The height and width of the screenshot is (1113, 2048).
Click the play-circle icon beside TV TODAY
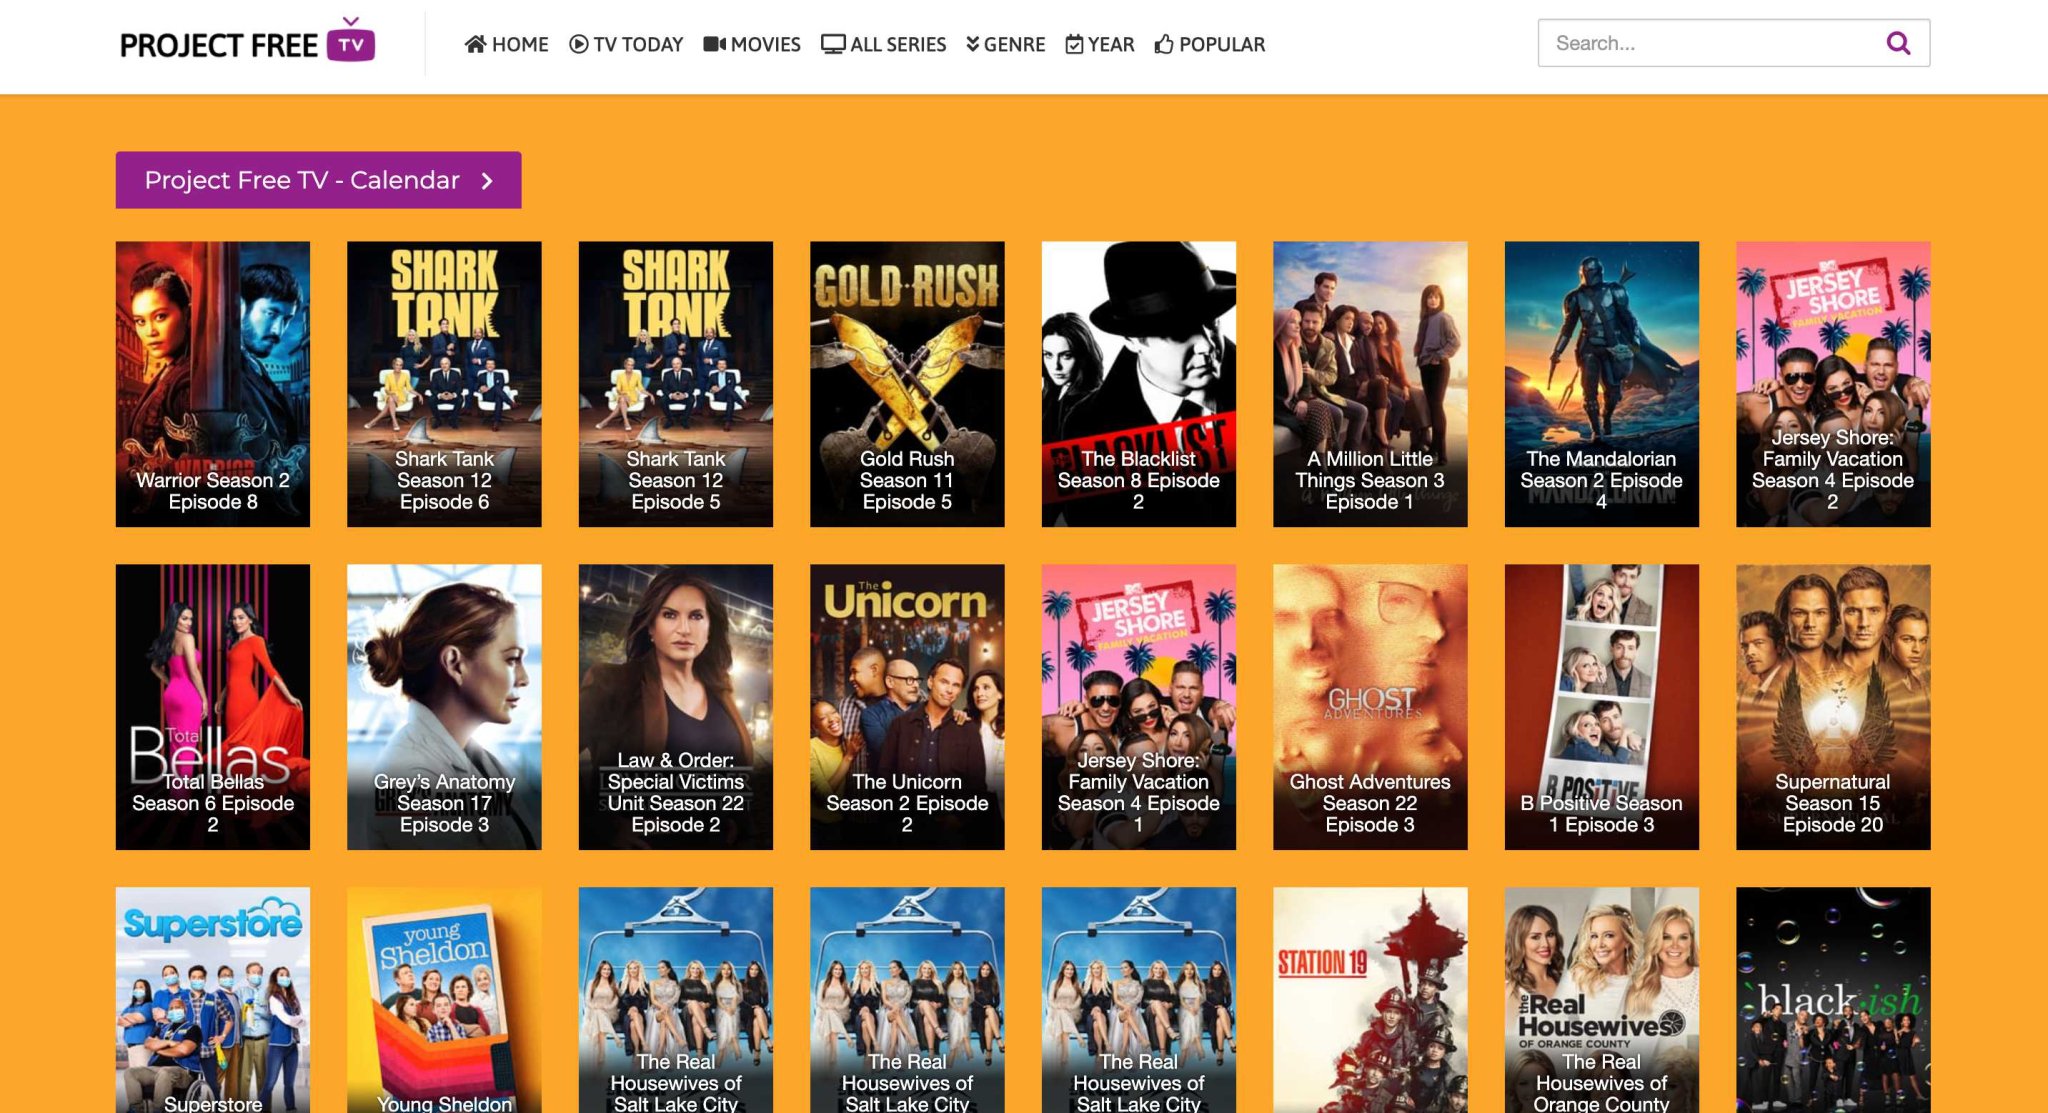click(x=578, y=44)
